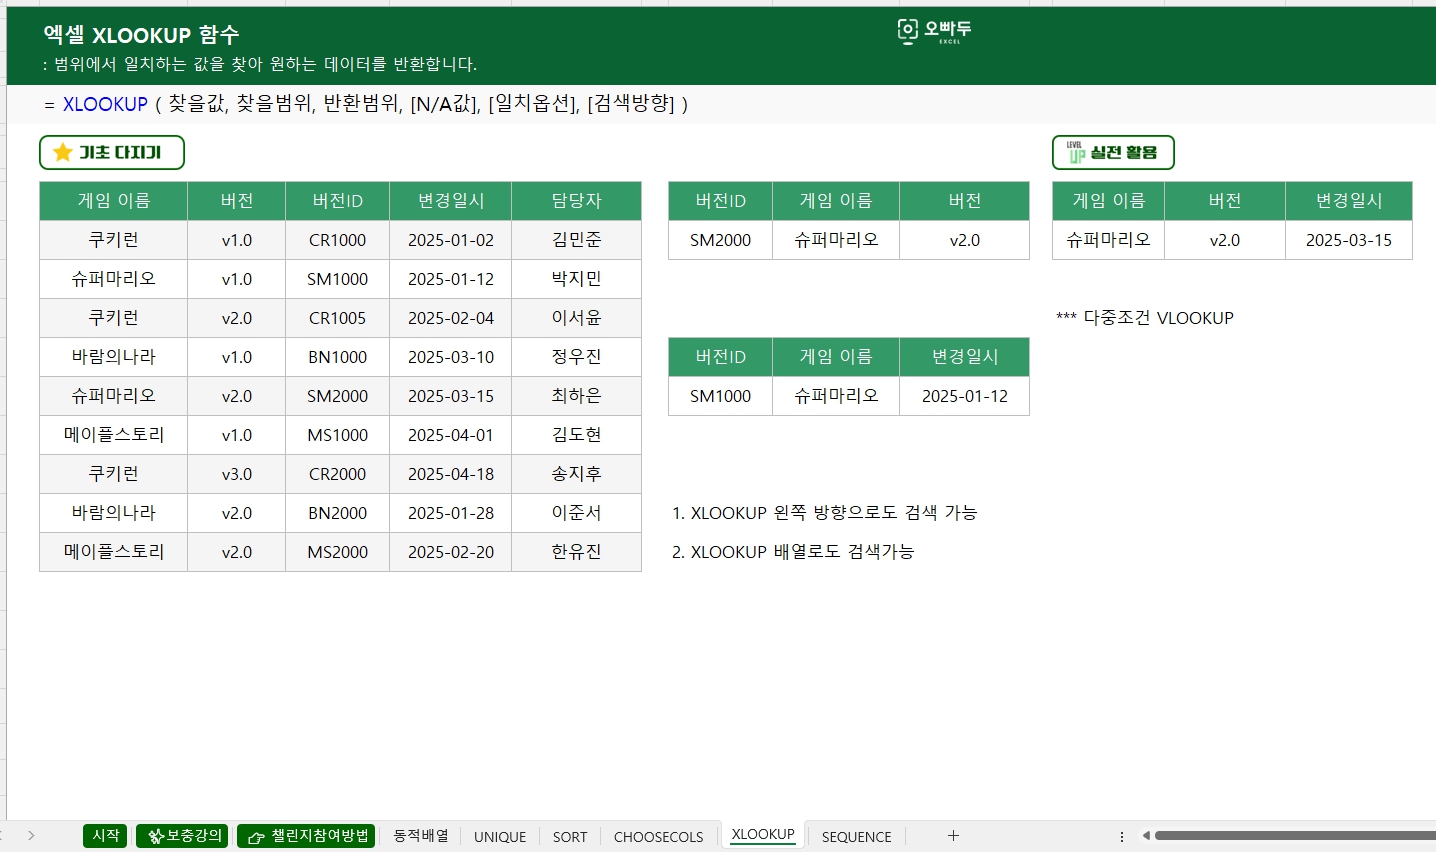Select note XLOOKUP 배열로도 검색가능
The image size is (1436, 853).
pos(793,552)
